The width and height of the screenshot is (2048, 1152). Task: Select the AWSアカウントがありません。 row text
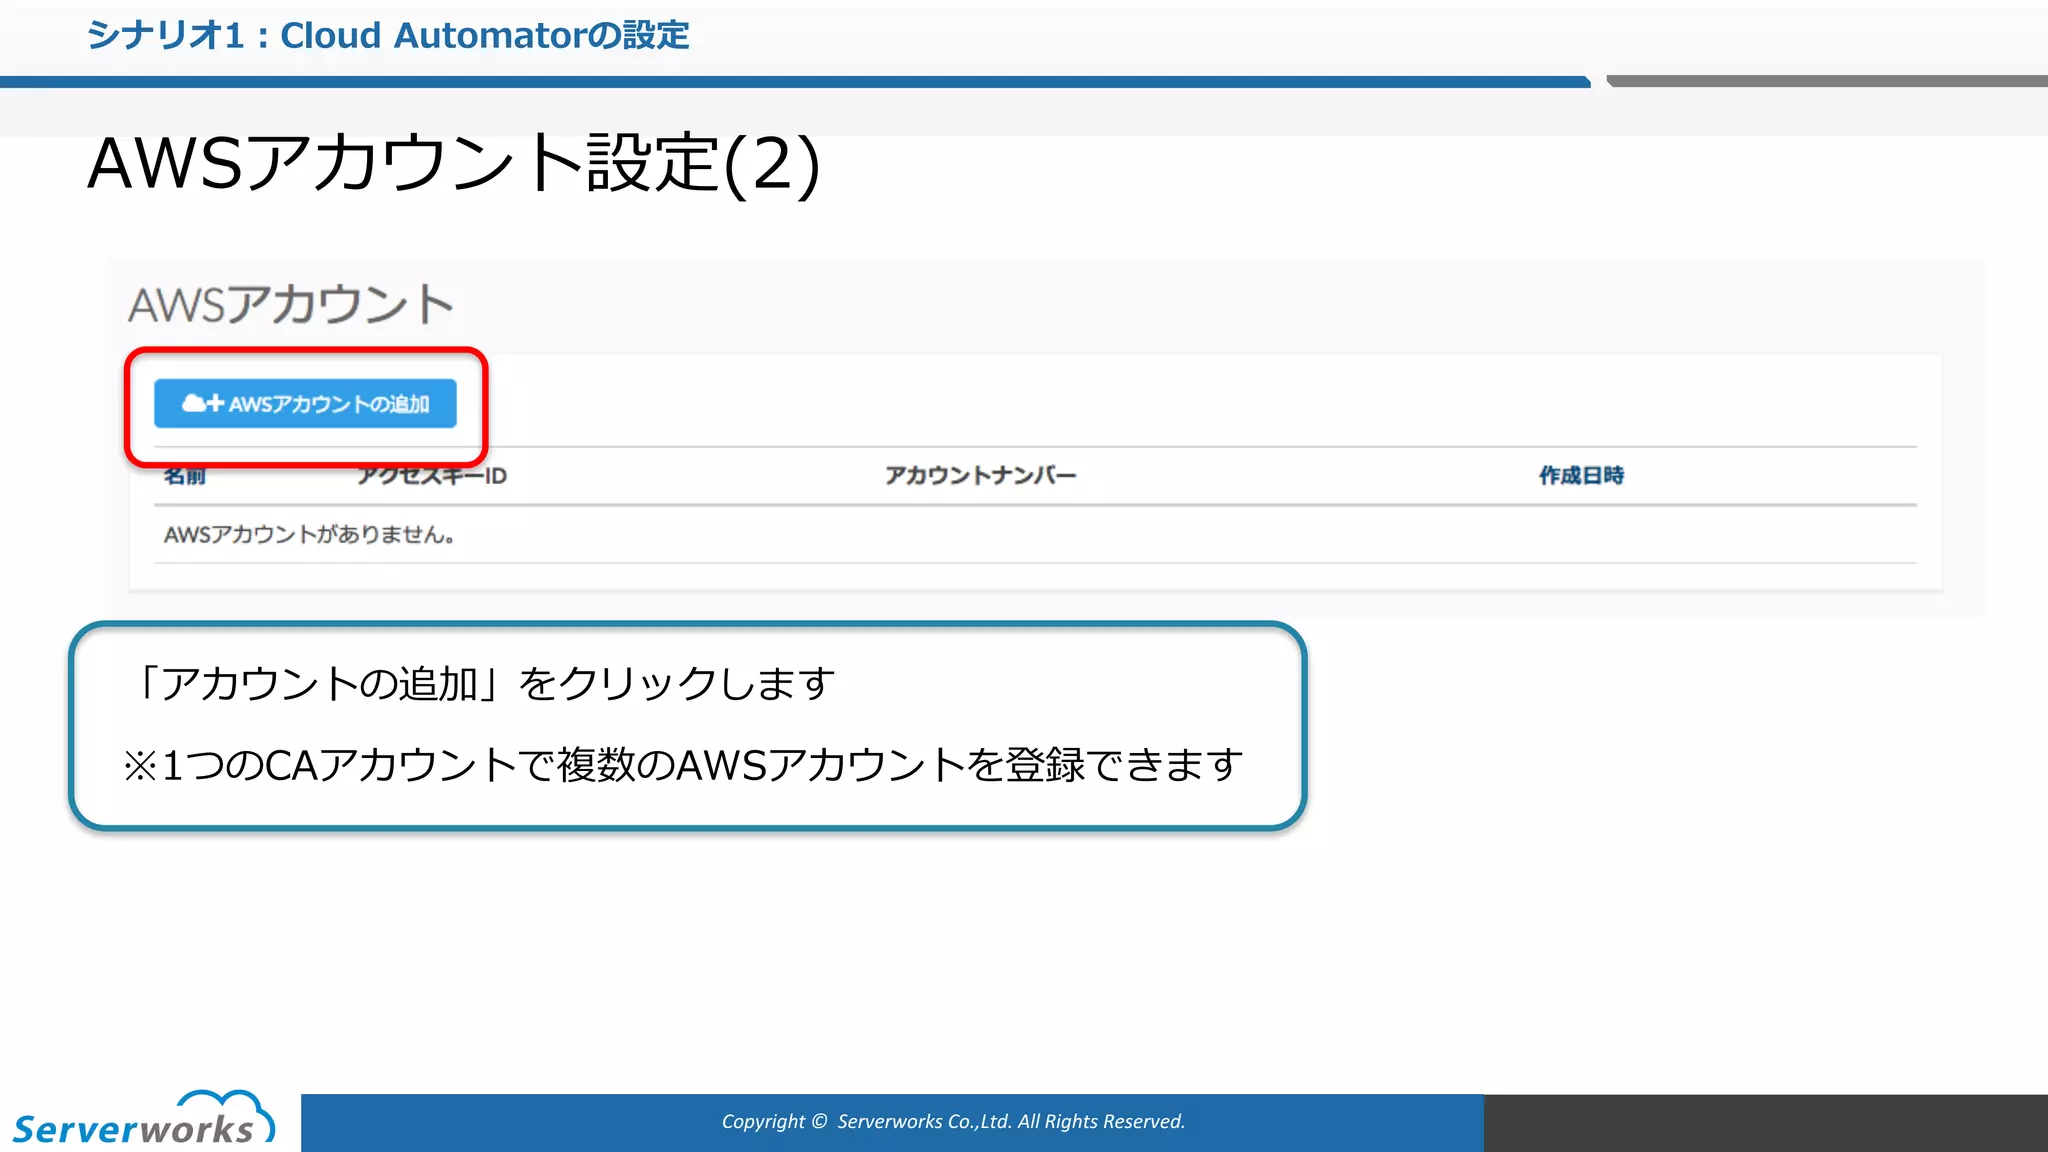coord(310,535)
